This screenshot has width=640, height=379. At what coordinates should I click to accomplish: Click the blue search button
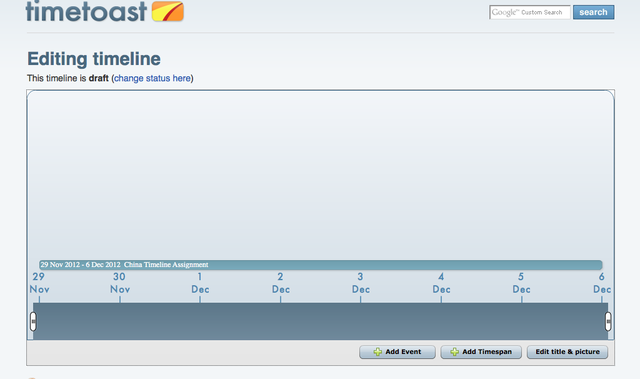point(593,12)
